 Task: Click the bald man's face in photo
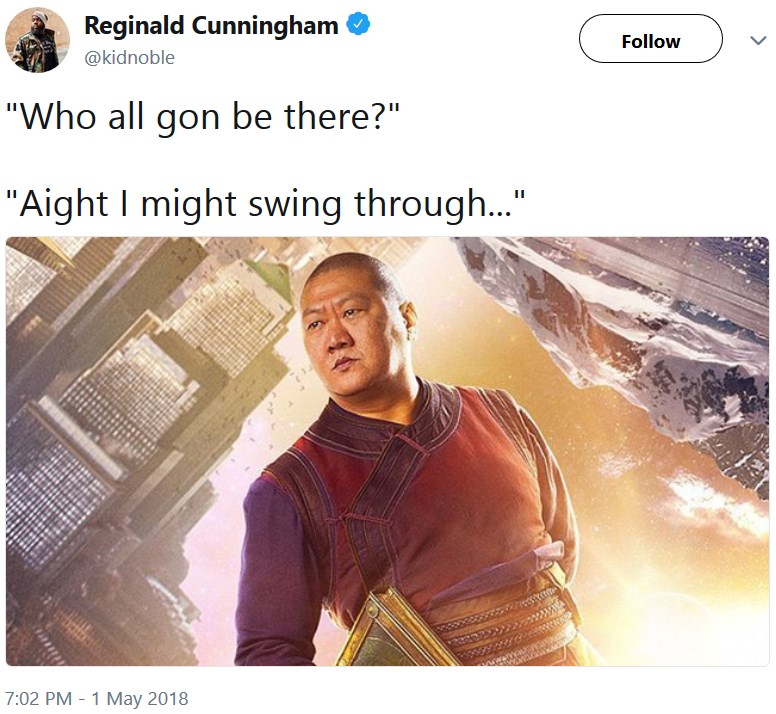349,327
